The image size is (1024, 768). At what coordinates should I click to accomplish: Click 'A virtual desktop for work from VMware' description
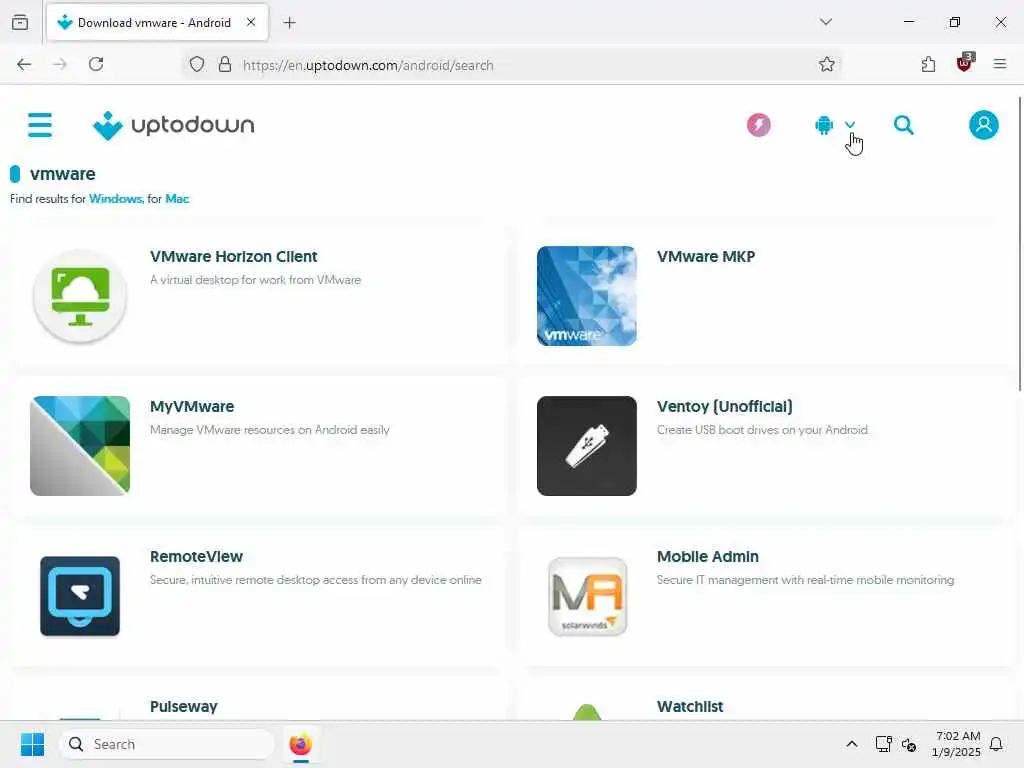[255, 280]
